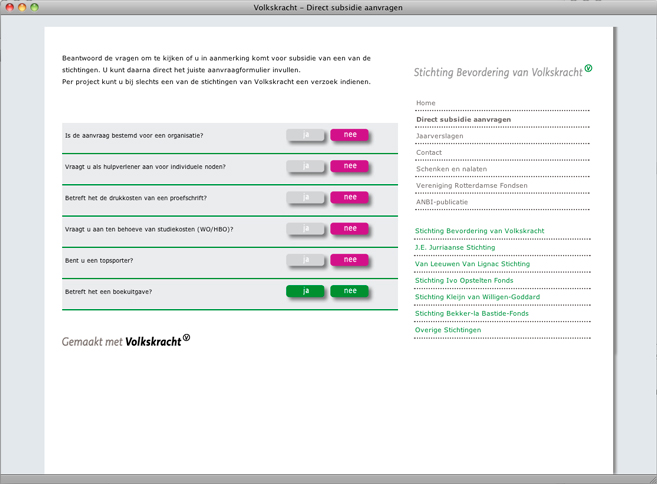This screenshot has height=484, width=657.
Task: Click question text 'Bent u een topsporter?'
Action: (99, 261)
